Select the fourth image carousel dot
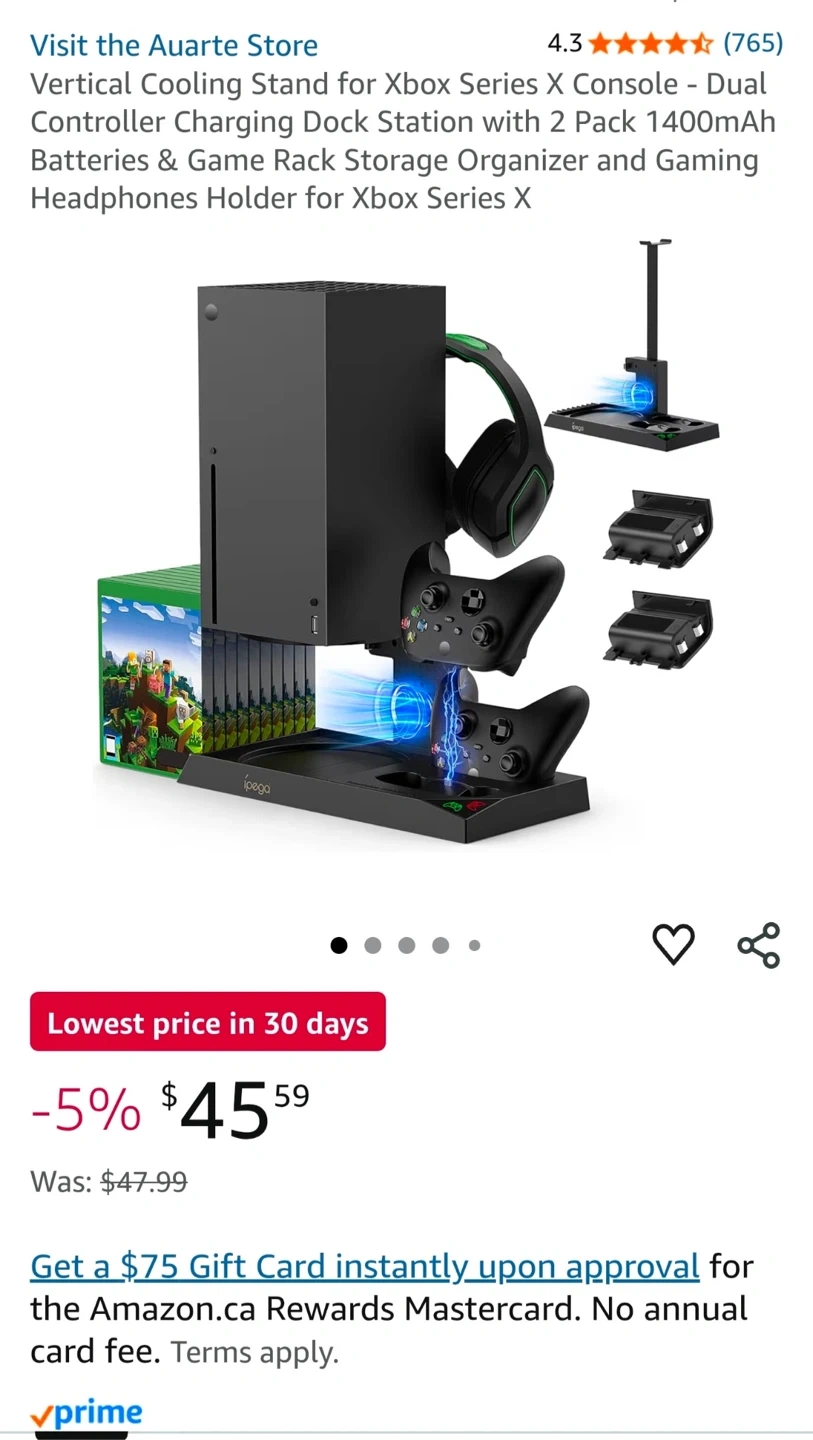The image size is (813, 1440). click(x=441, y=945)
